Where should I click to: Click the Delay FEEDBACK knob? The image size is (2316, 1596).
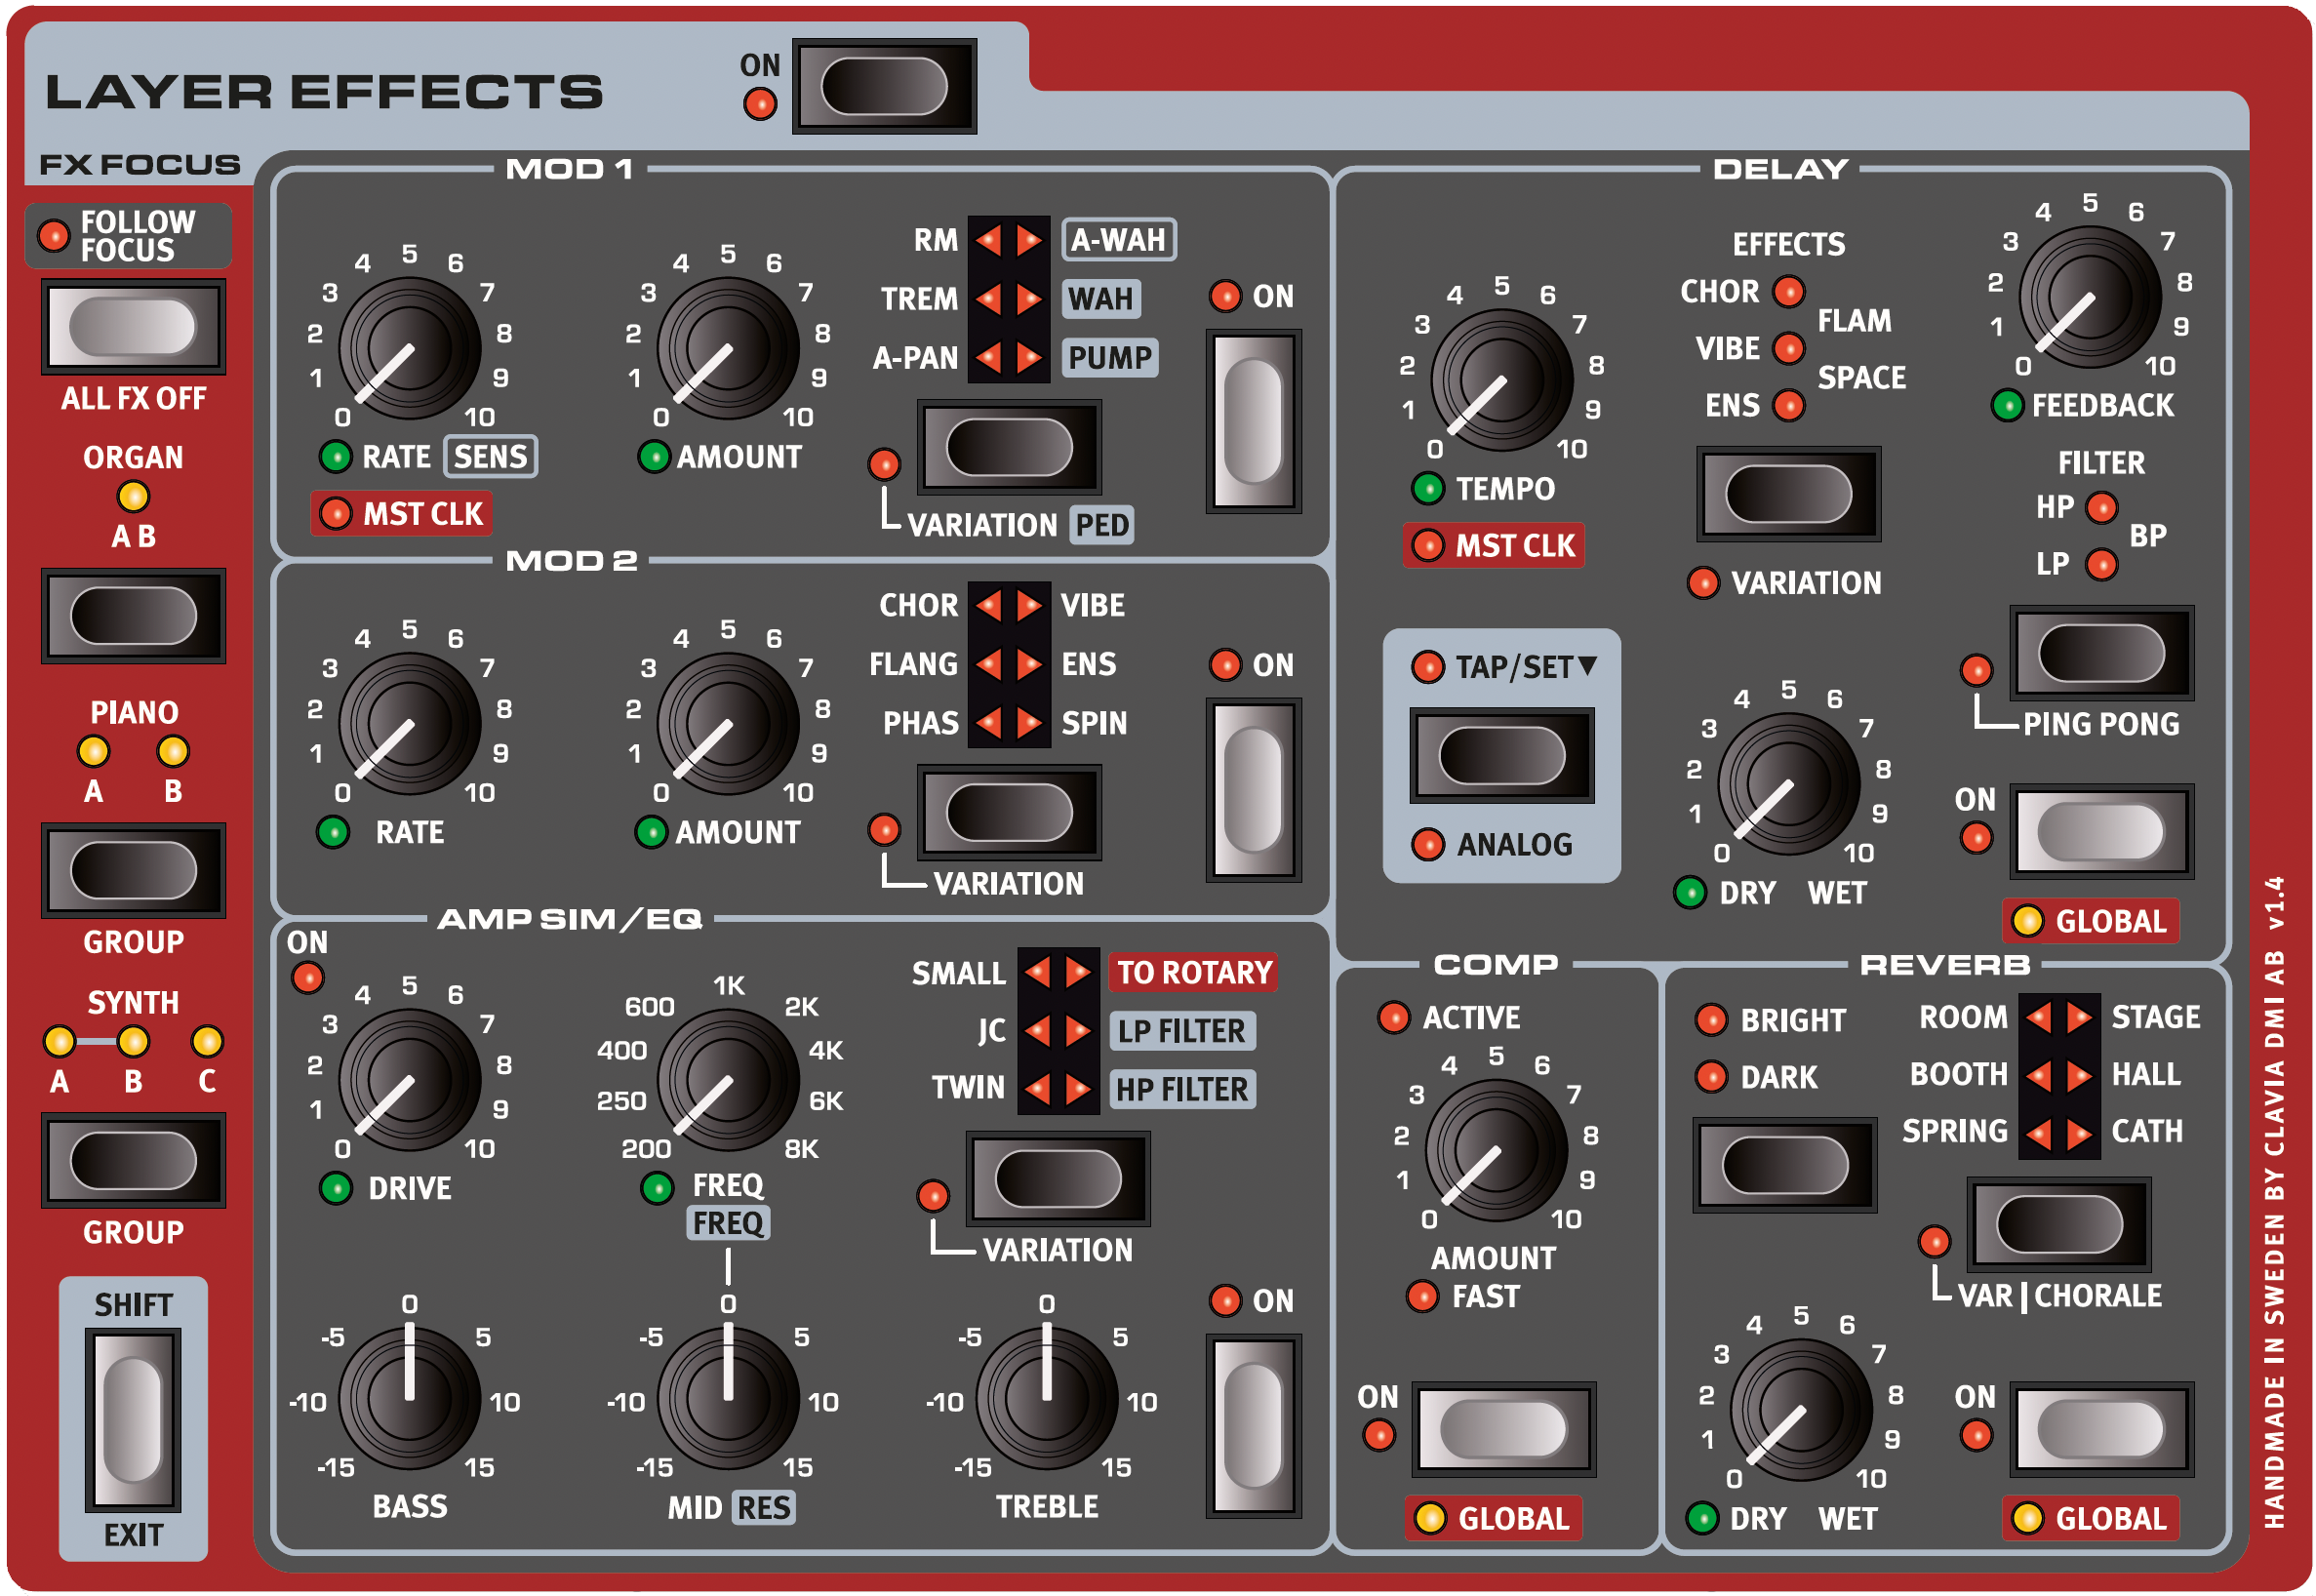point(2089,297)
